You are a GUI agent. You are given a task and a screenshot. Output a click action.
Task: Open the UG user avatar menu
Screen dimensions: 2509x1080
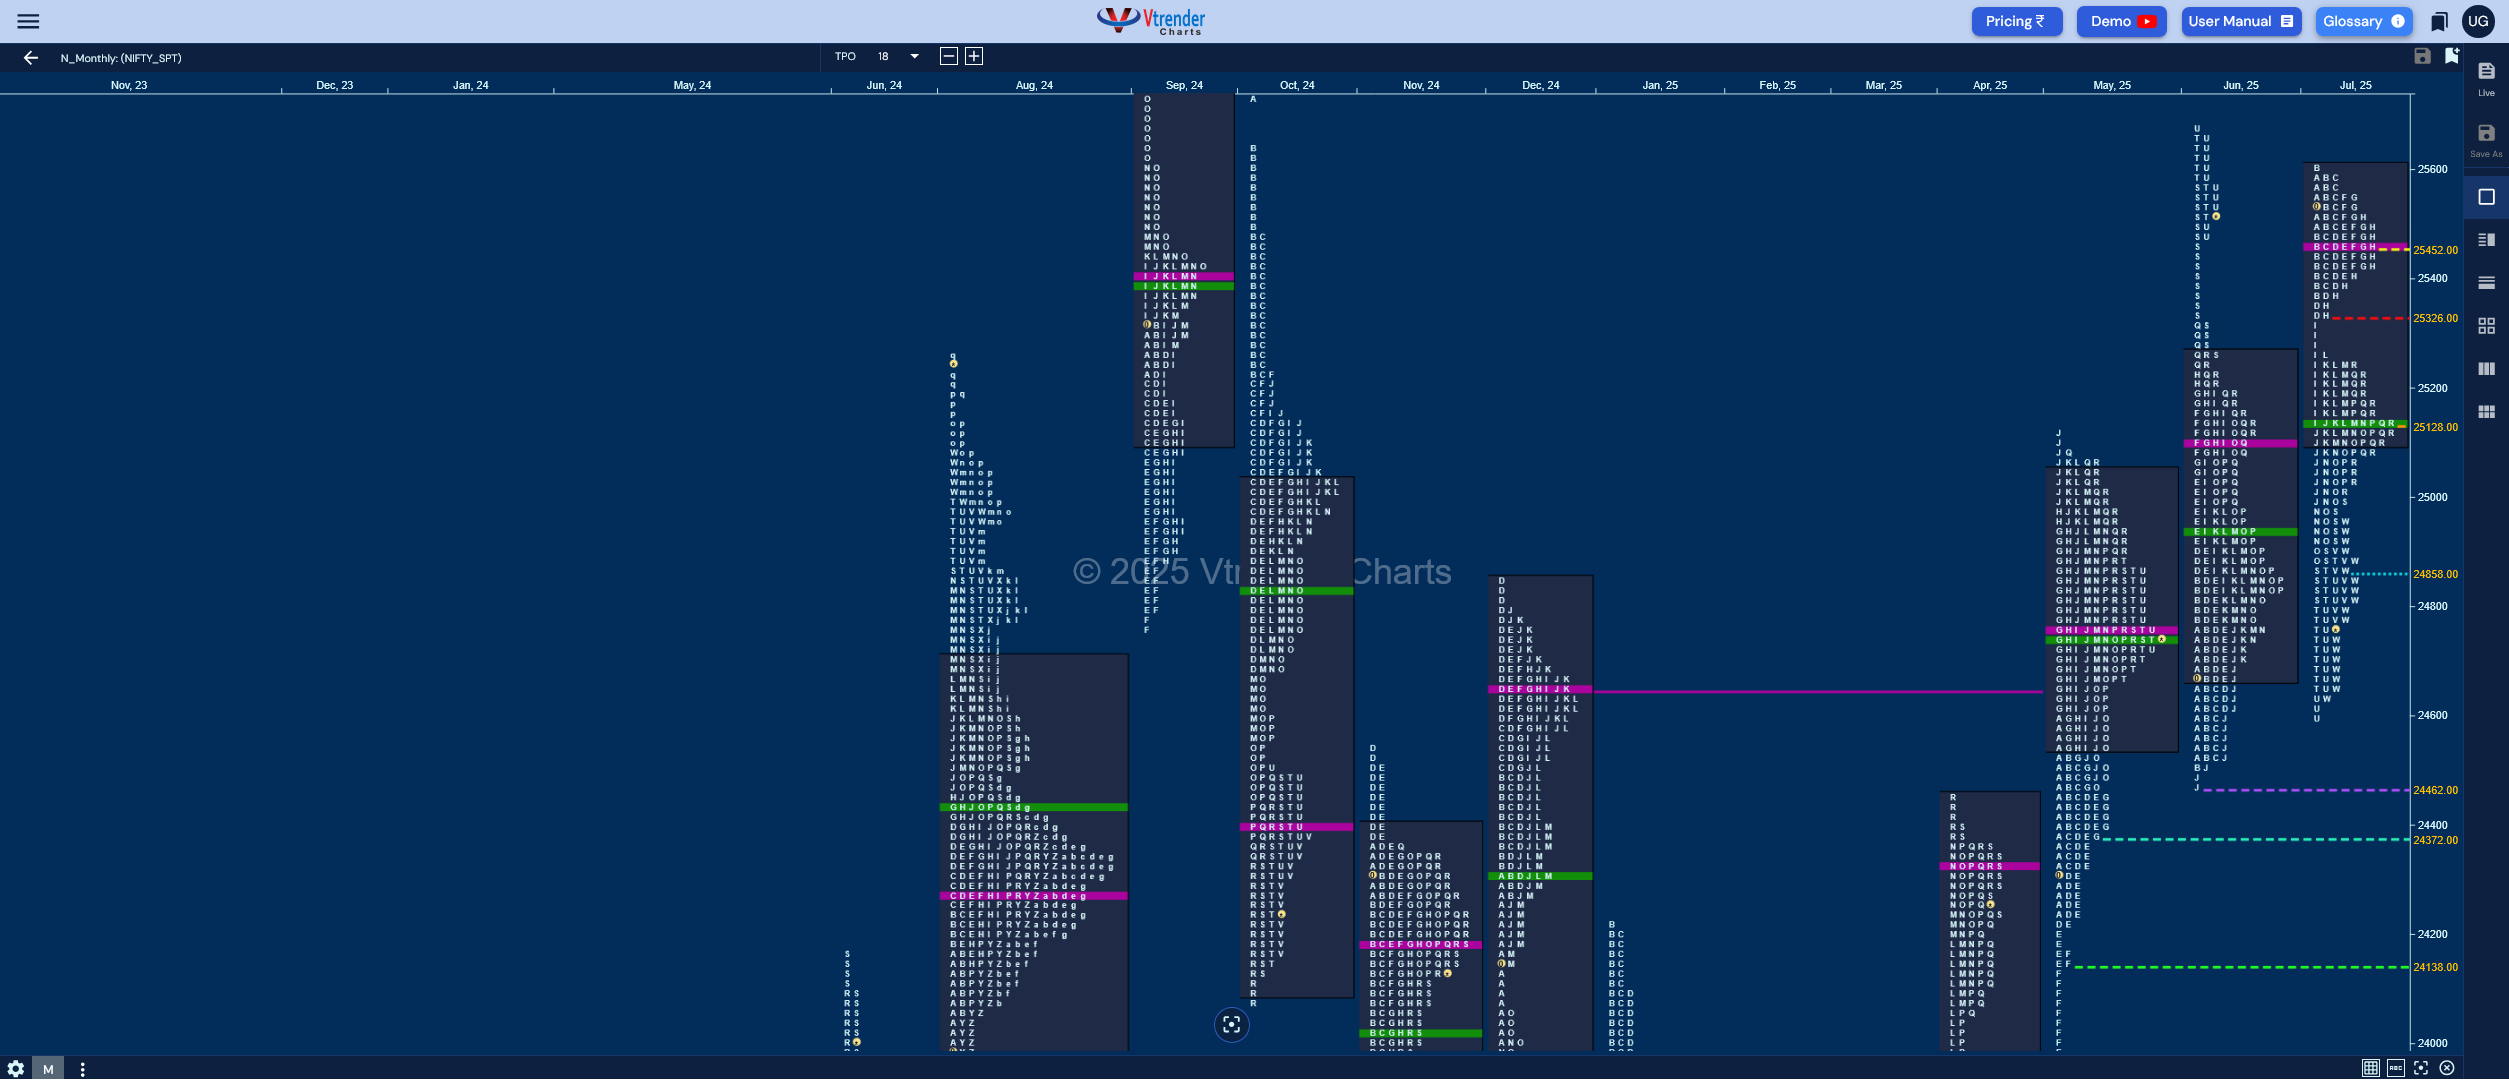pos(2478,21)
